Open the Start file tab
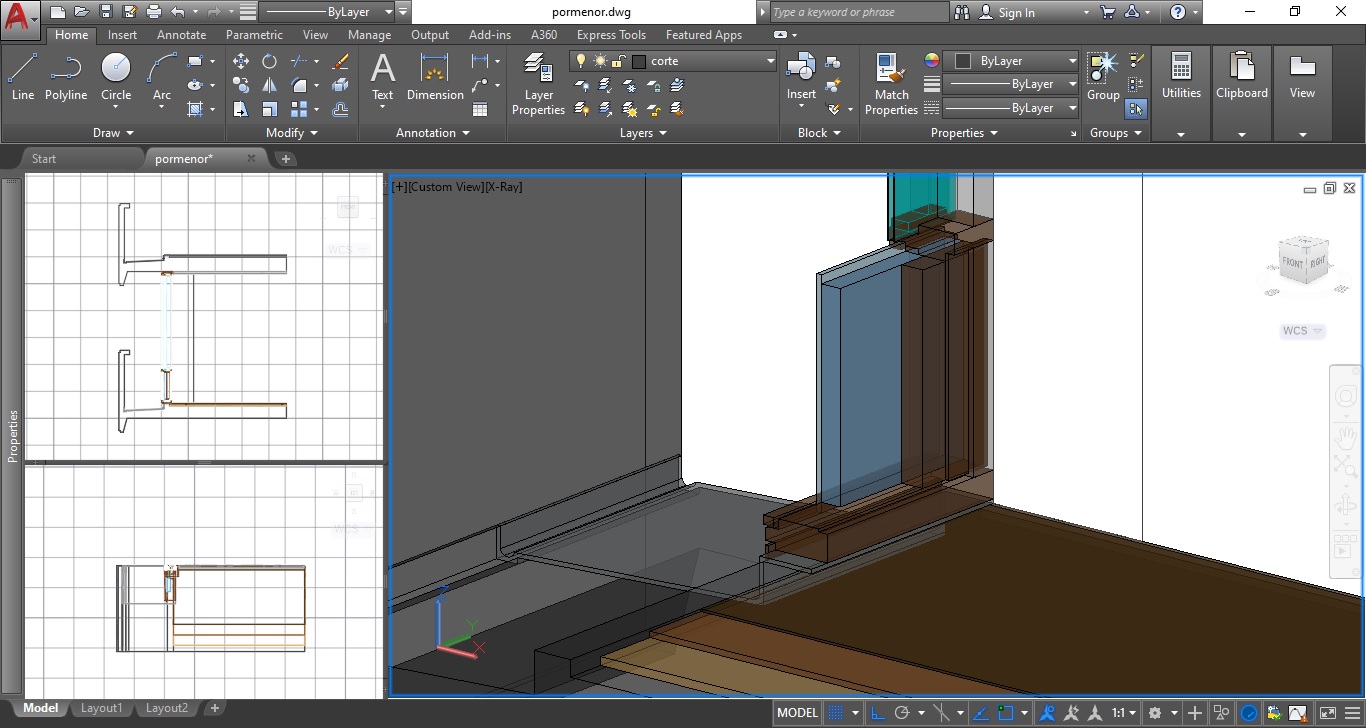The height and width of the screenshot is (728, 1366). tap(44, 158)
